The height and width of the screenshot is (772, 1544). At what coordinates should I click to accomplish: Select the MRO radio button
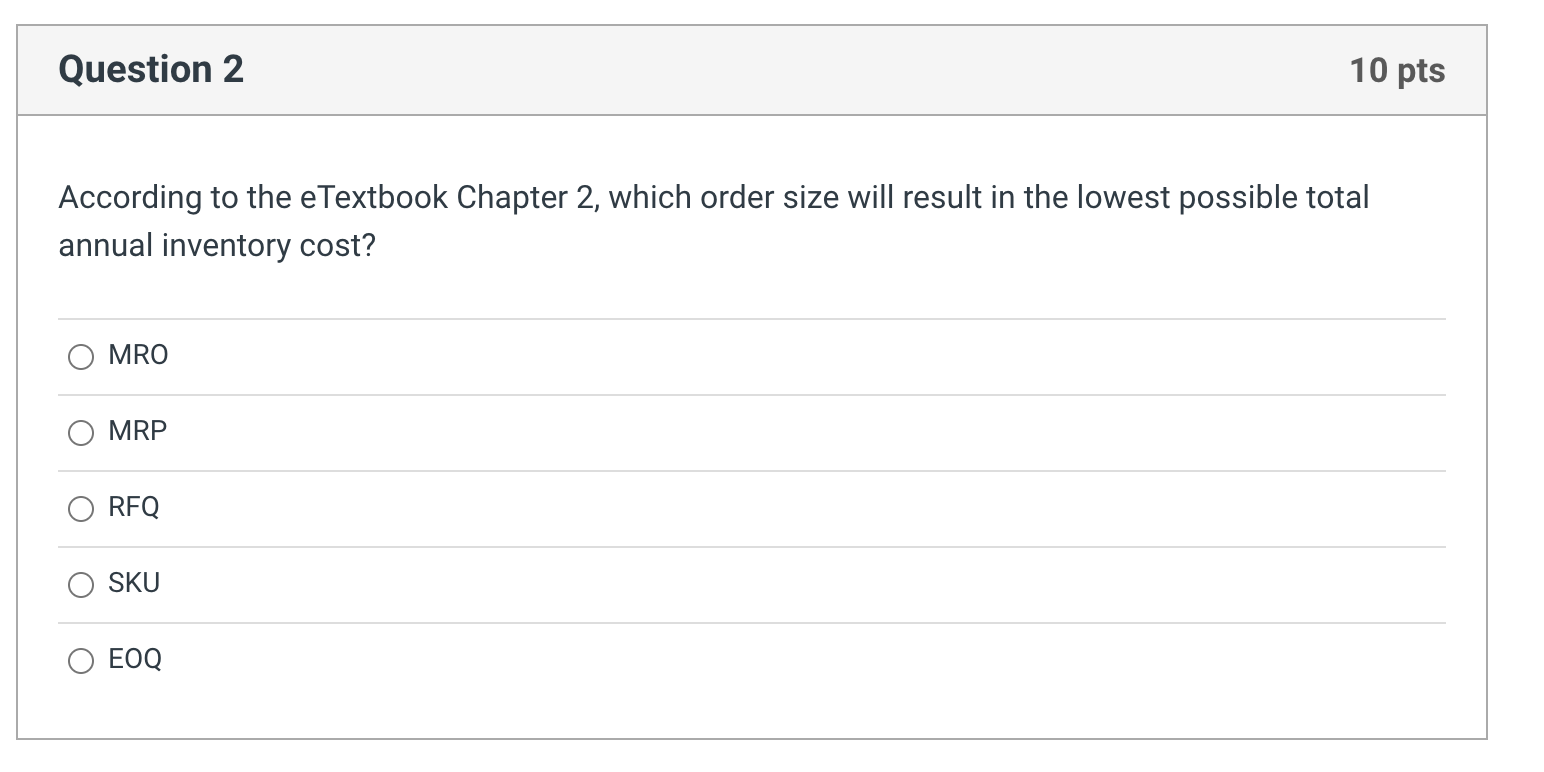coord(80,356)
